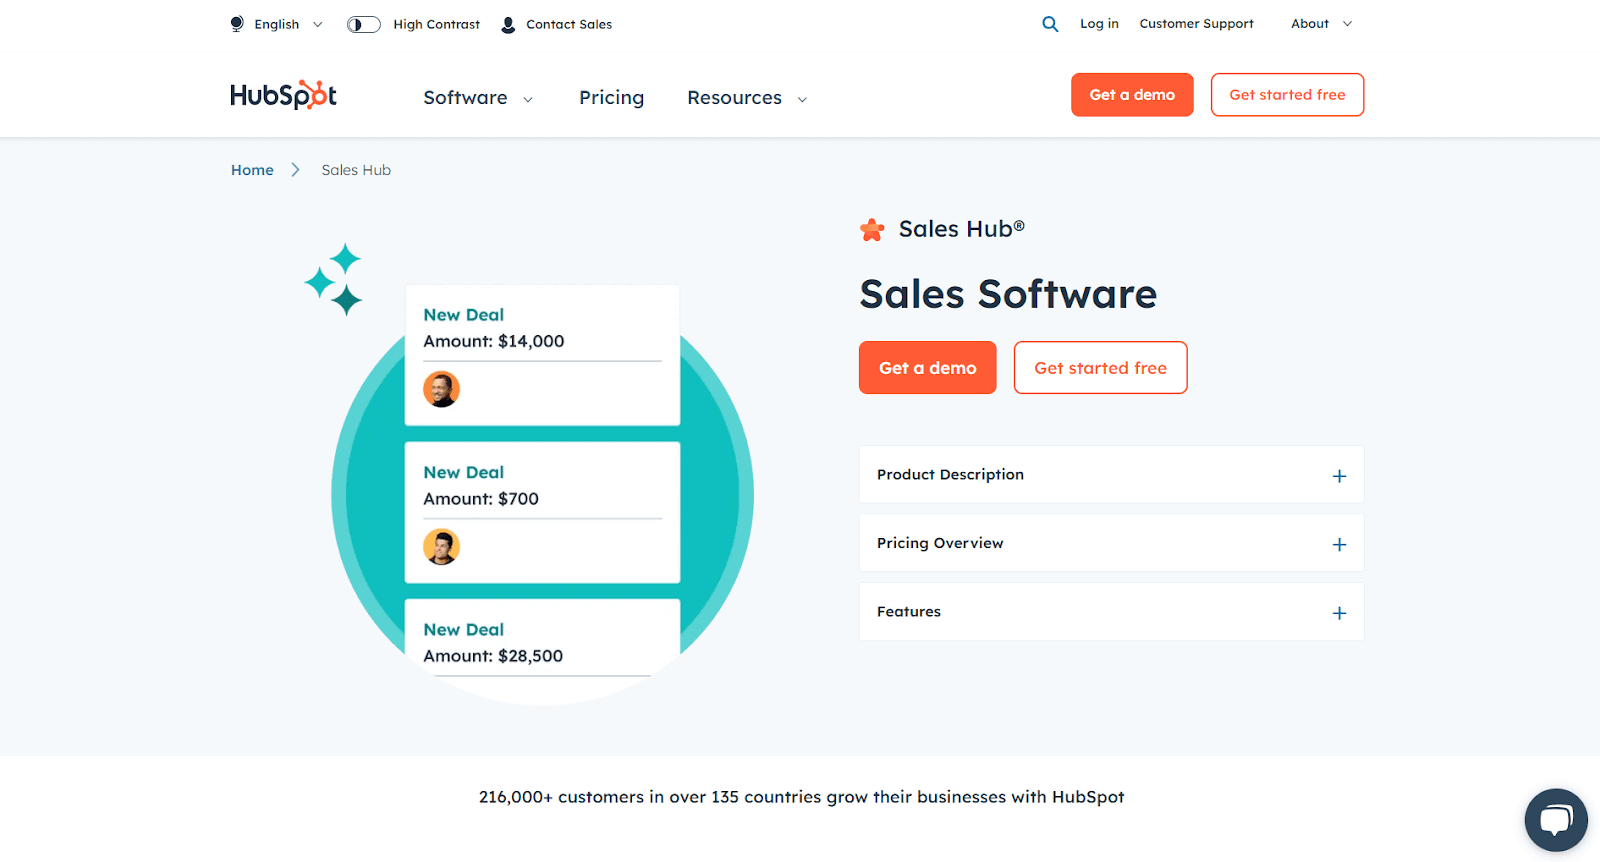Click the Sales Hub breadcrumb text
This screenshot has width=1600, height=862.
click(356, 170)
